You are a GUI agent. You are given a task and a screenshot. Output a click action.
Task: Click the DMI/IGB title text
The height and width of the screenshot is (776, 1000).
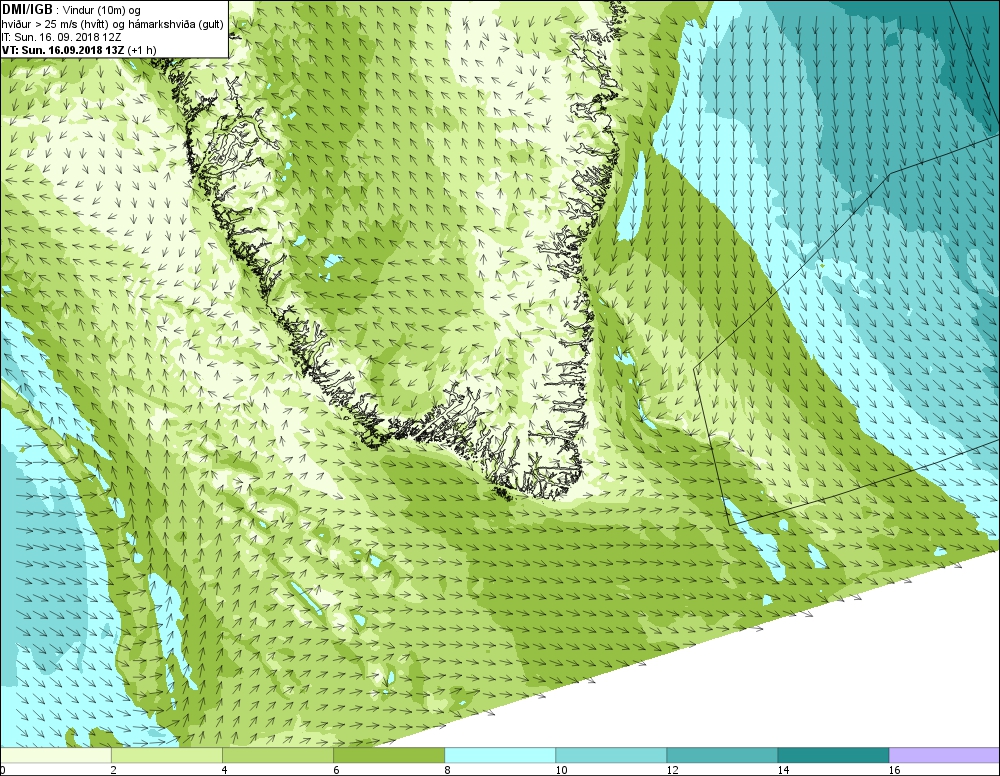tap(27, 10)
